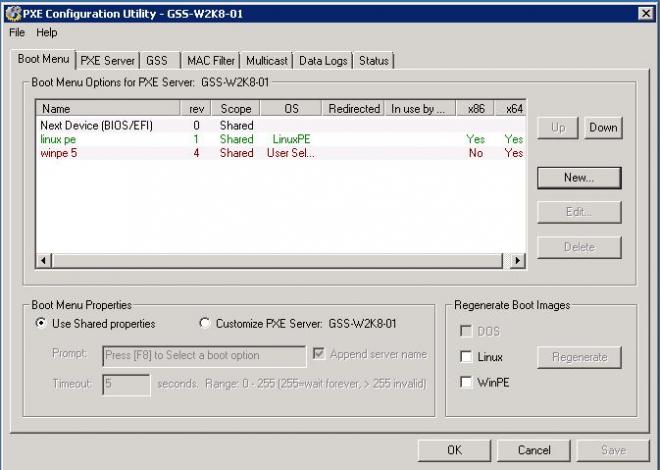Image resolution: width=660 pixels, height=470 pixels.
Task: Select the 'linux pe' boot entry
Action: point(281,139)
